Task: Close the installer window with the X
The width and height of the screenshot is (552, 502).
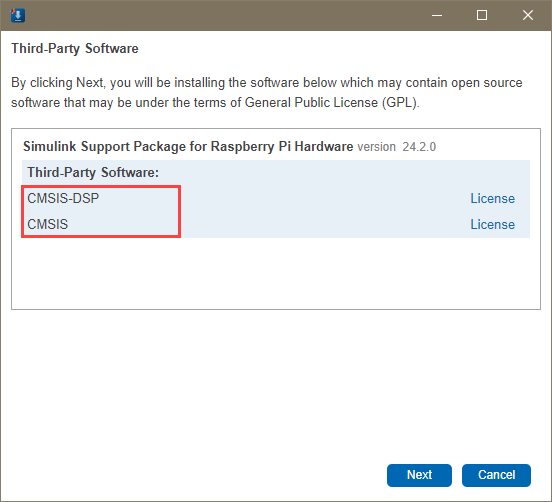Action: (527, 15)
